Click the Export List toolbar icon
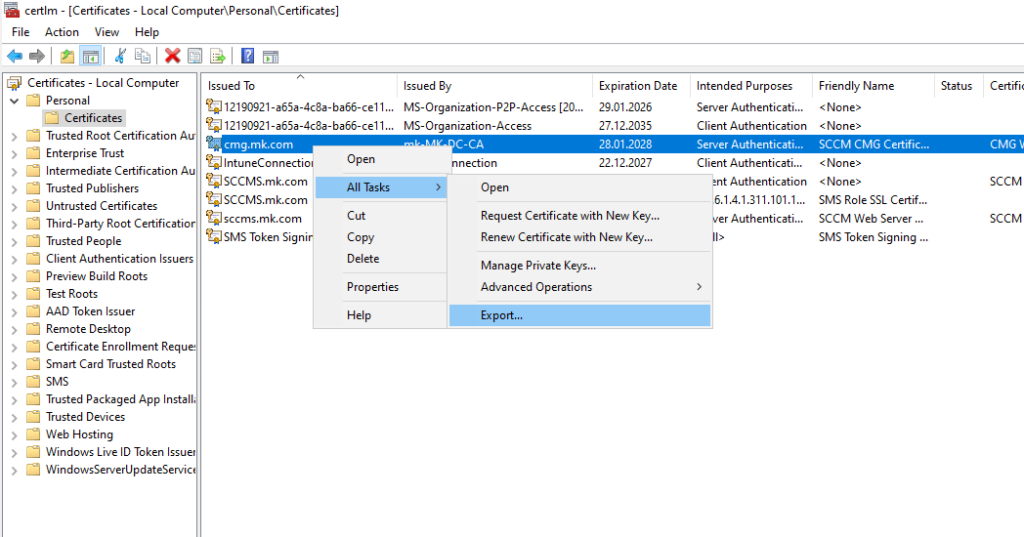This screenshot has width=1024, height=537. [x=217, y=56]
